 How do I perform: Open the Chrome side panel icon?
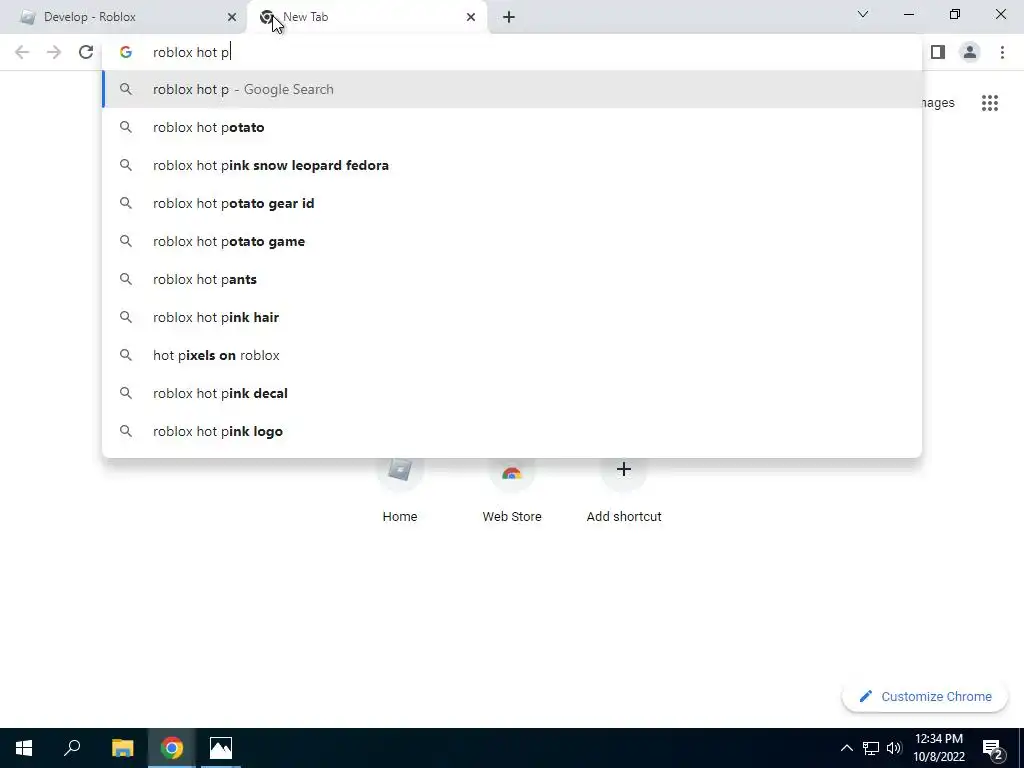(938, 52)
